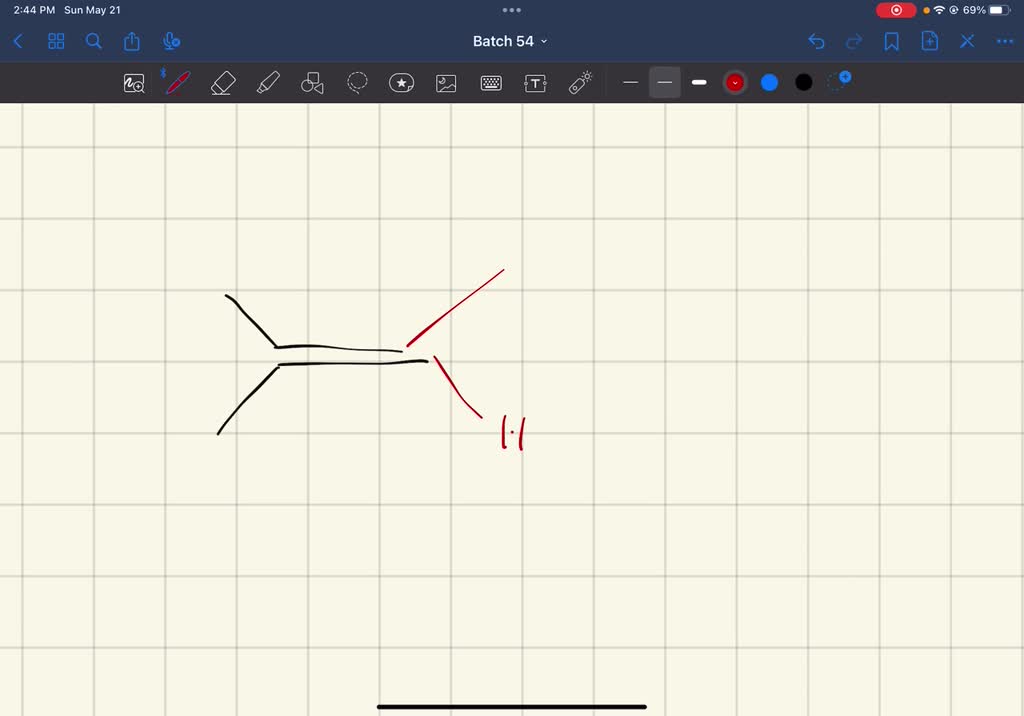Open the custom color picker

click(838, 82)
